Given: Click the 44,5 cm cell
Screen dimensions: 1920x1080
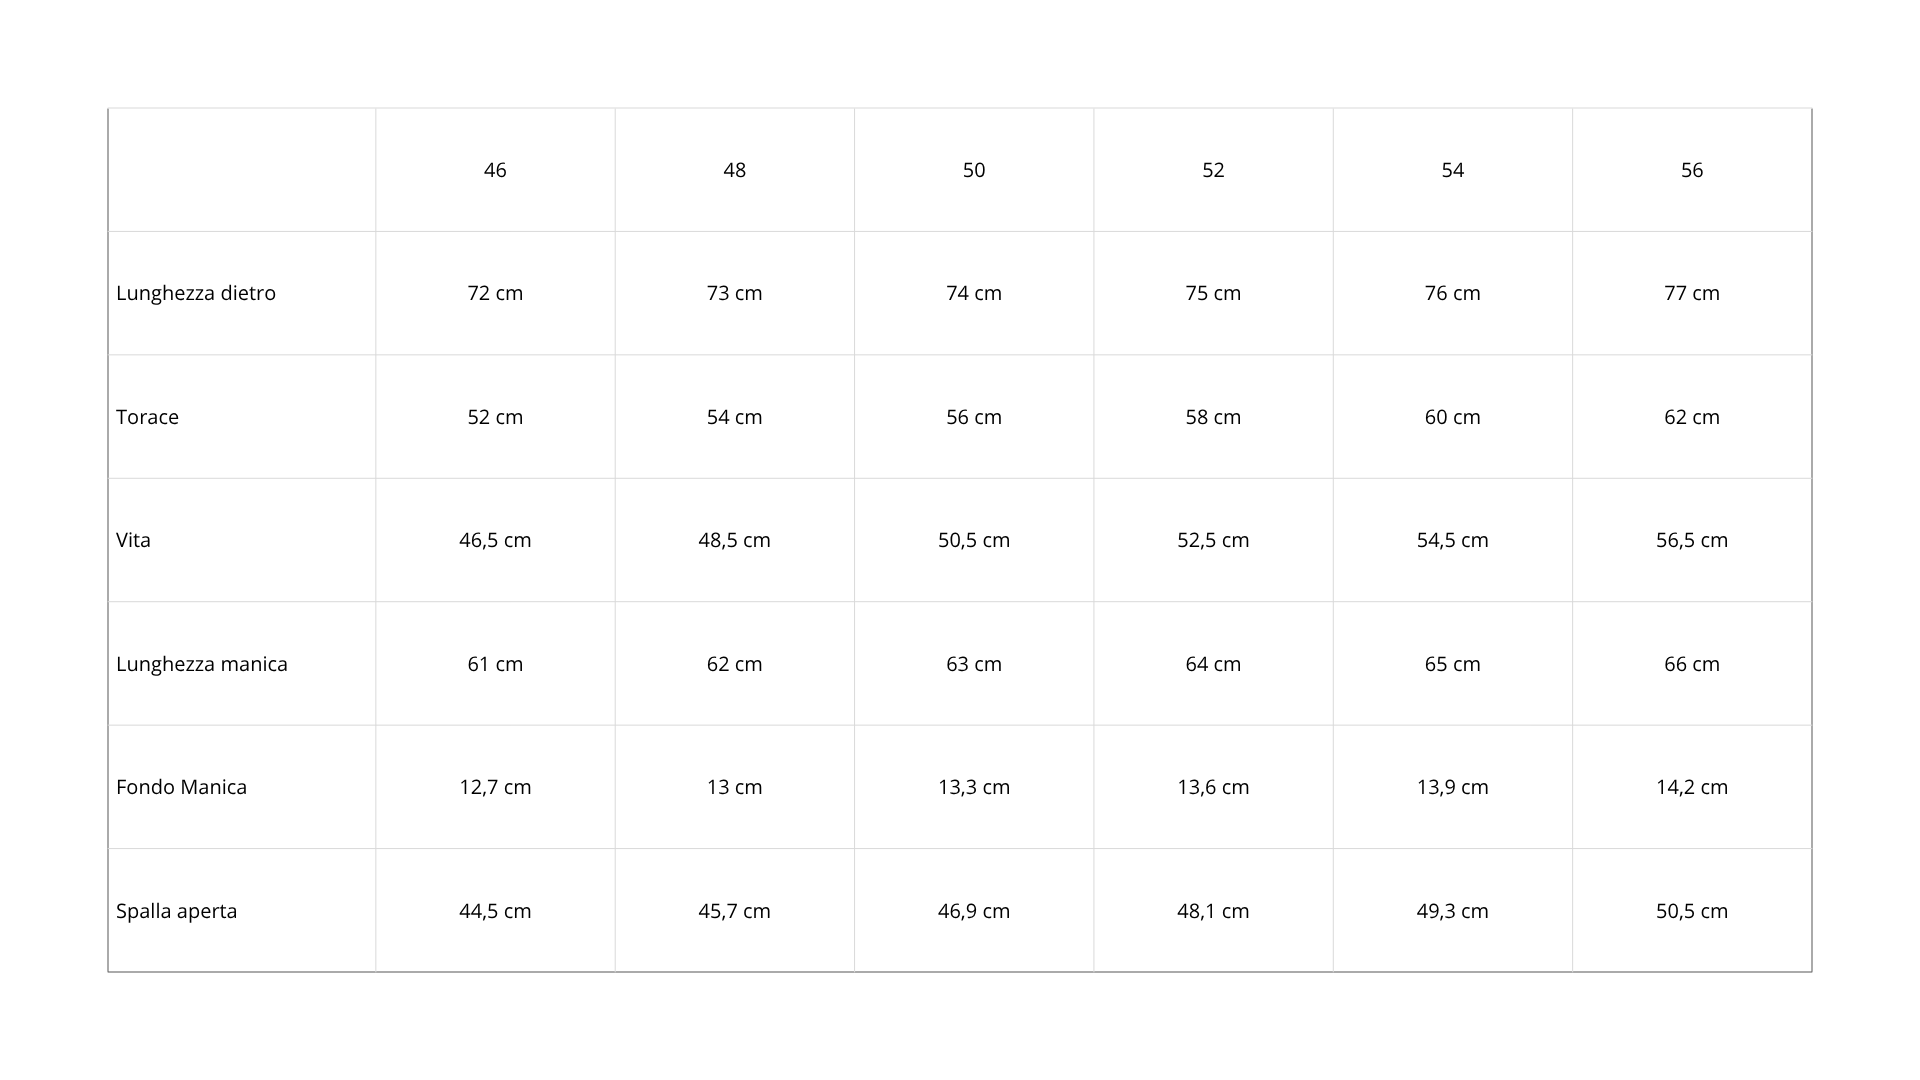Looking at the screenshot, I should 495,911.
